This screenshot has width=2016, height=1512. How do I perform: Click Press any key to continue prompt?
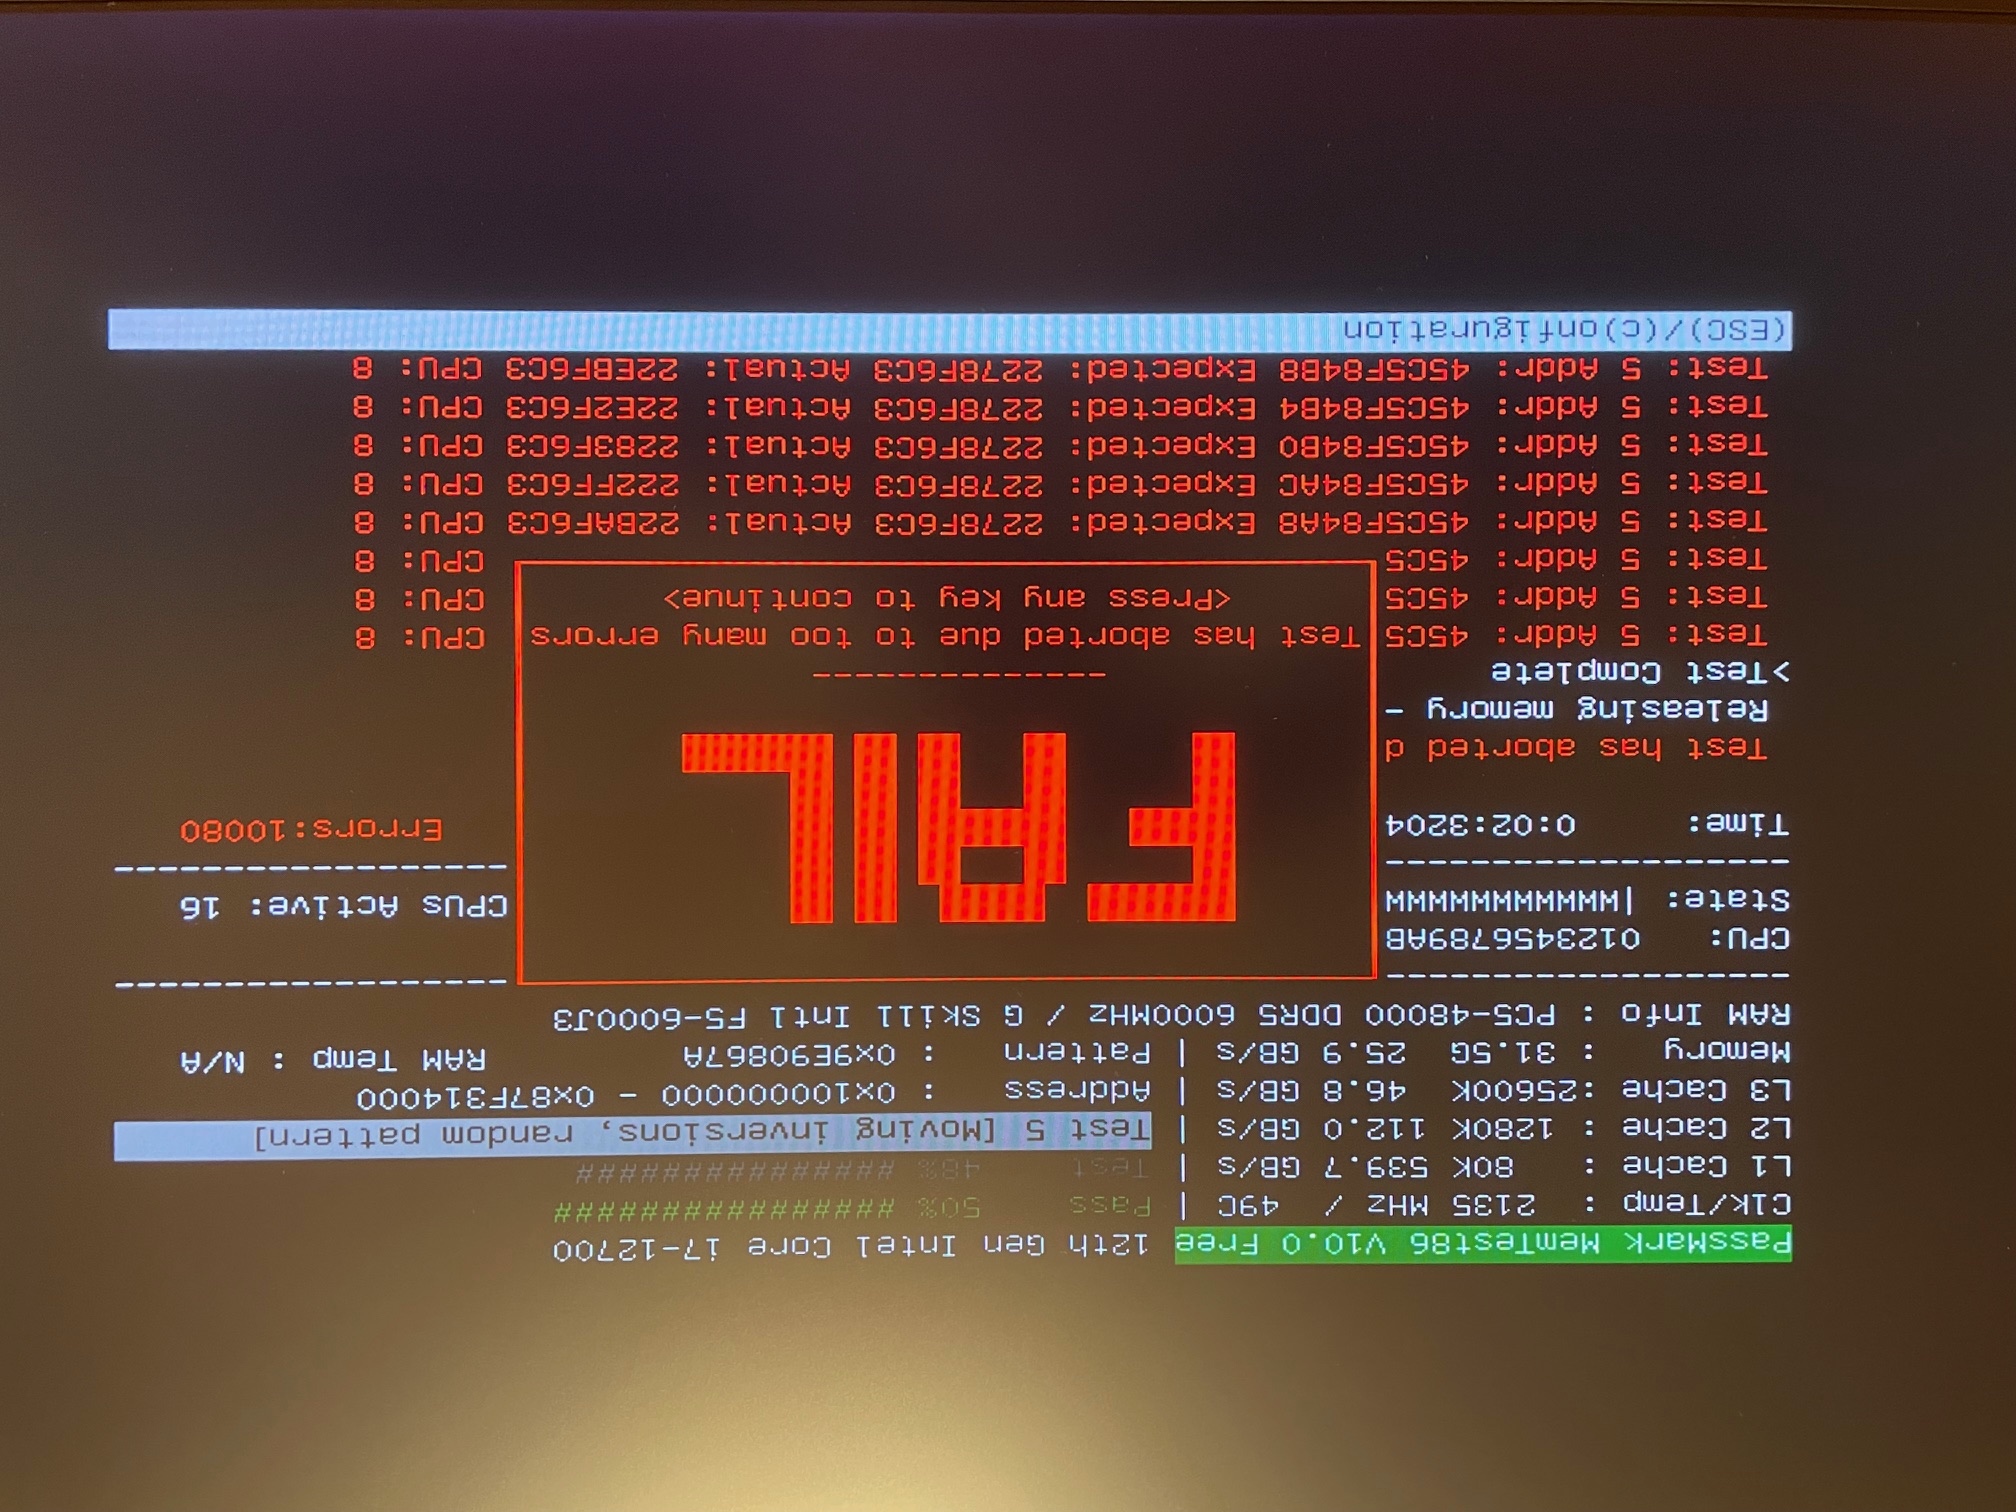coord(946,598)
